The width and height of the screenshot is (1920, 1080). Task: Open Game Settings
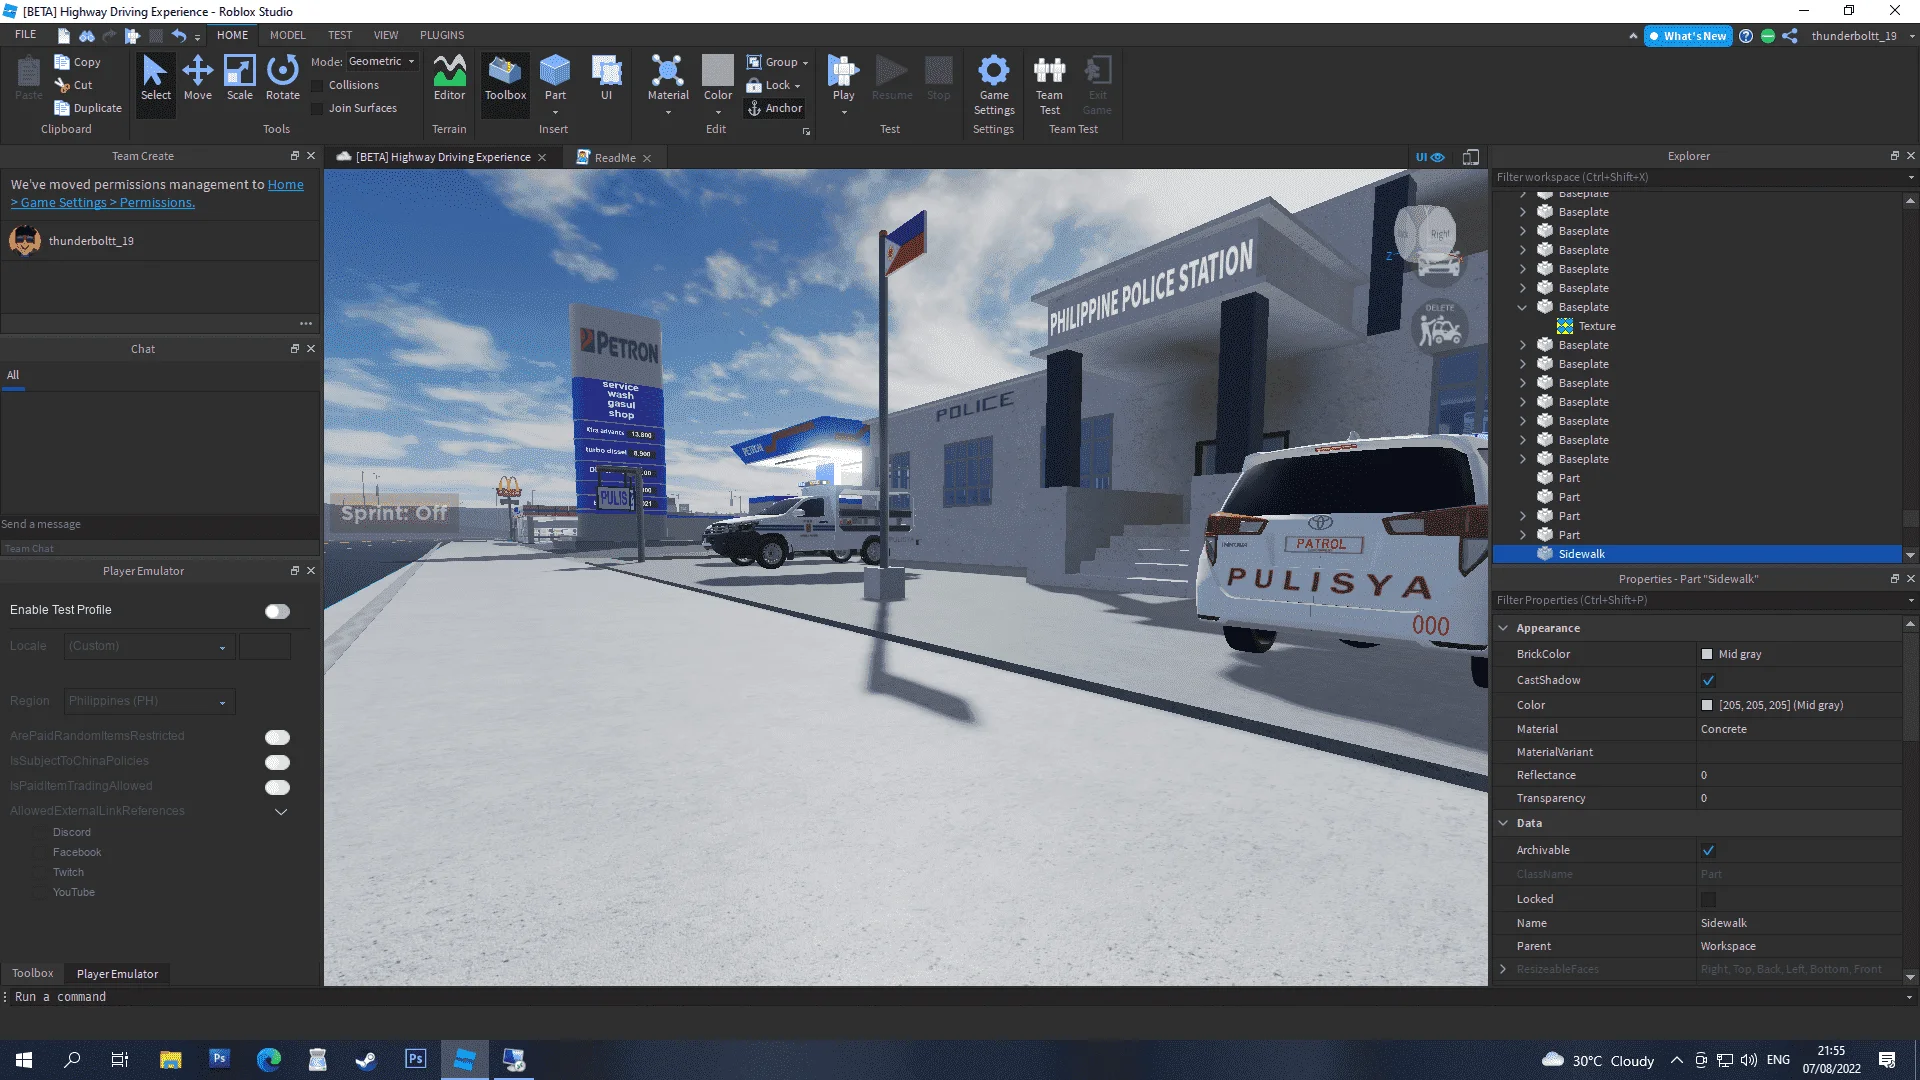click(994, 84)
